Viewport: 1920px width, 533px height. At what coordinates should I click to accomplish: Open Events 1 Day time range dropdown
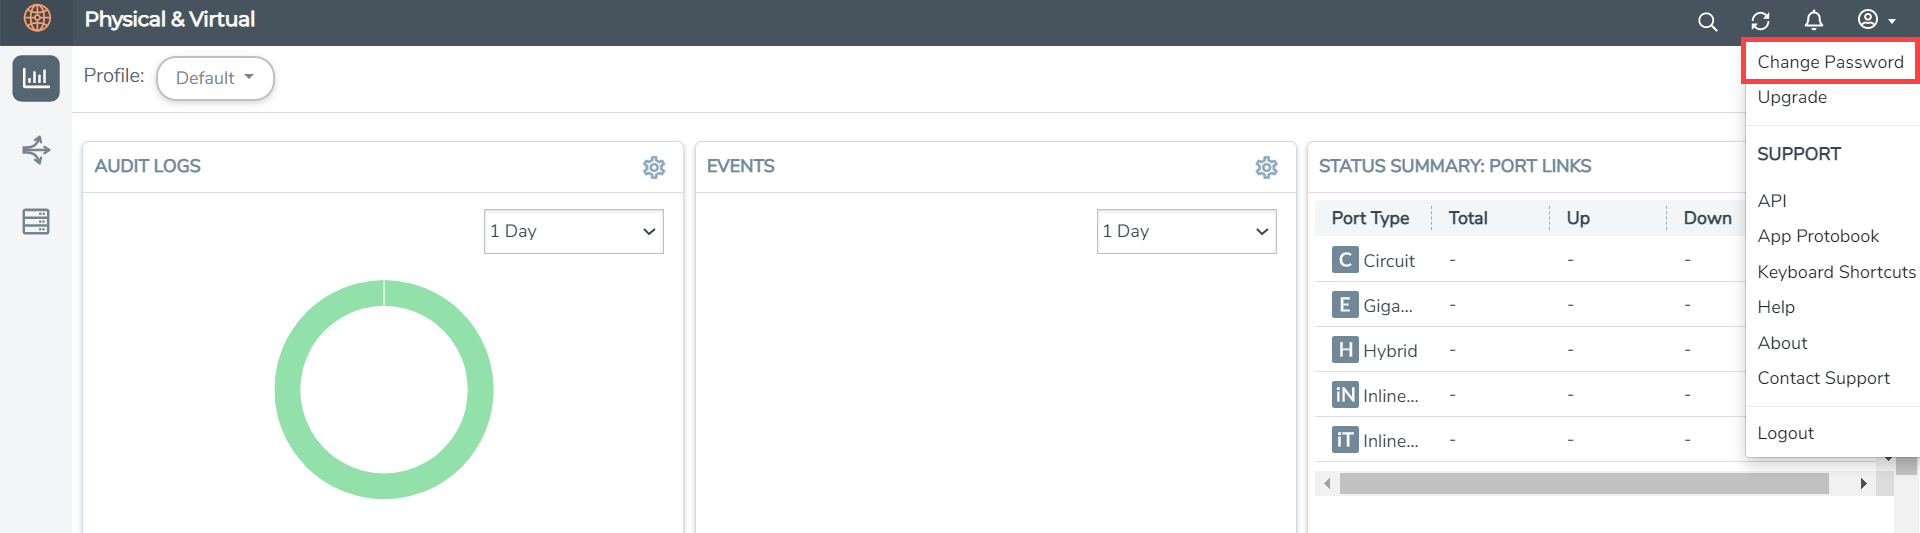(x=1186, y=231)
